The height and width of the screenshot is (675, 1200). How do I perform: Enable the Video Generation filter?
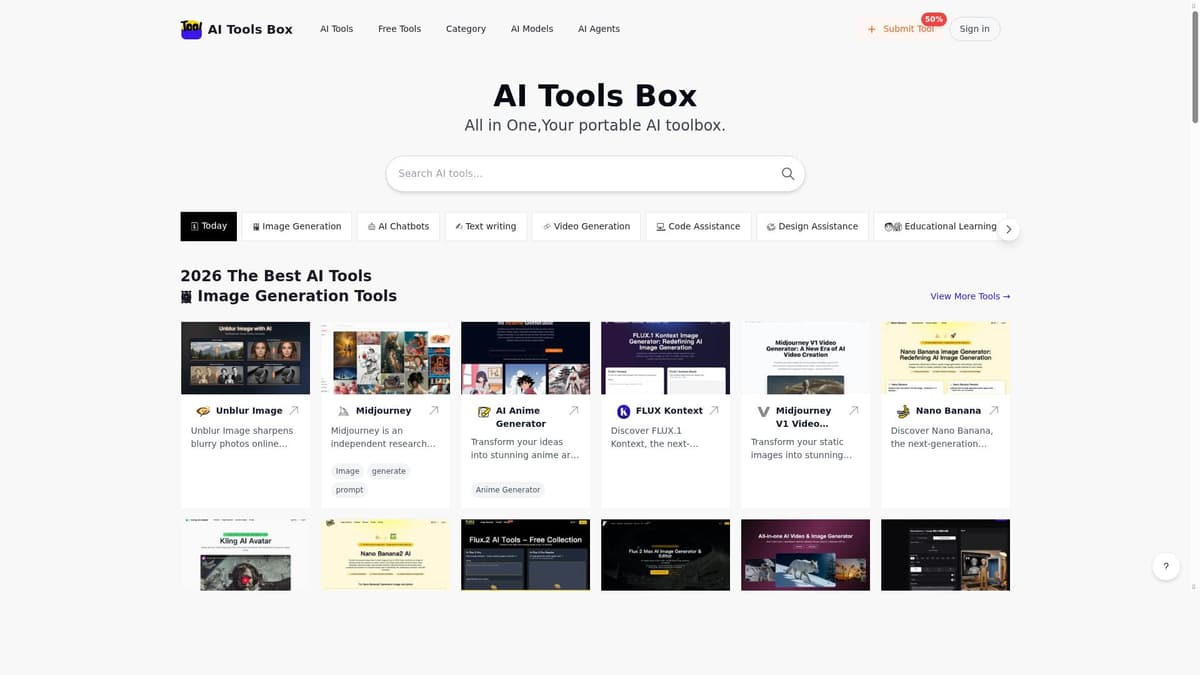point(585,226)
